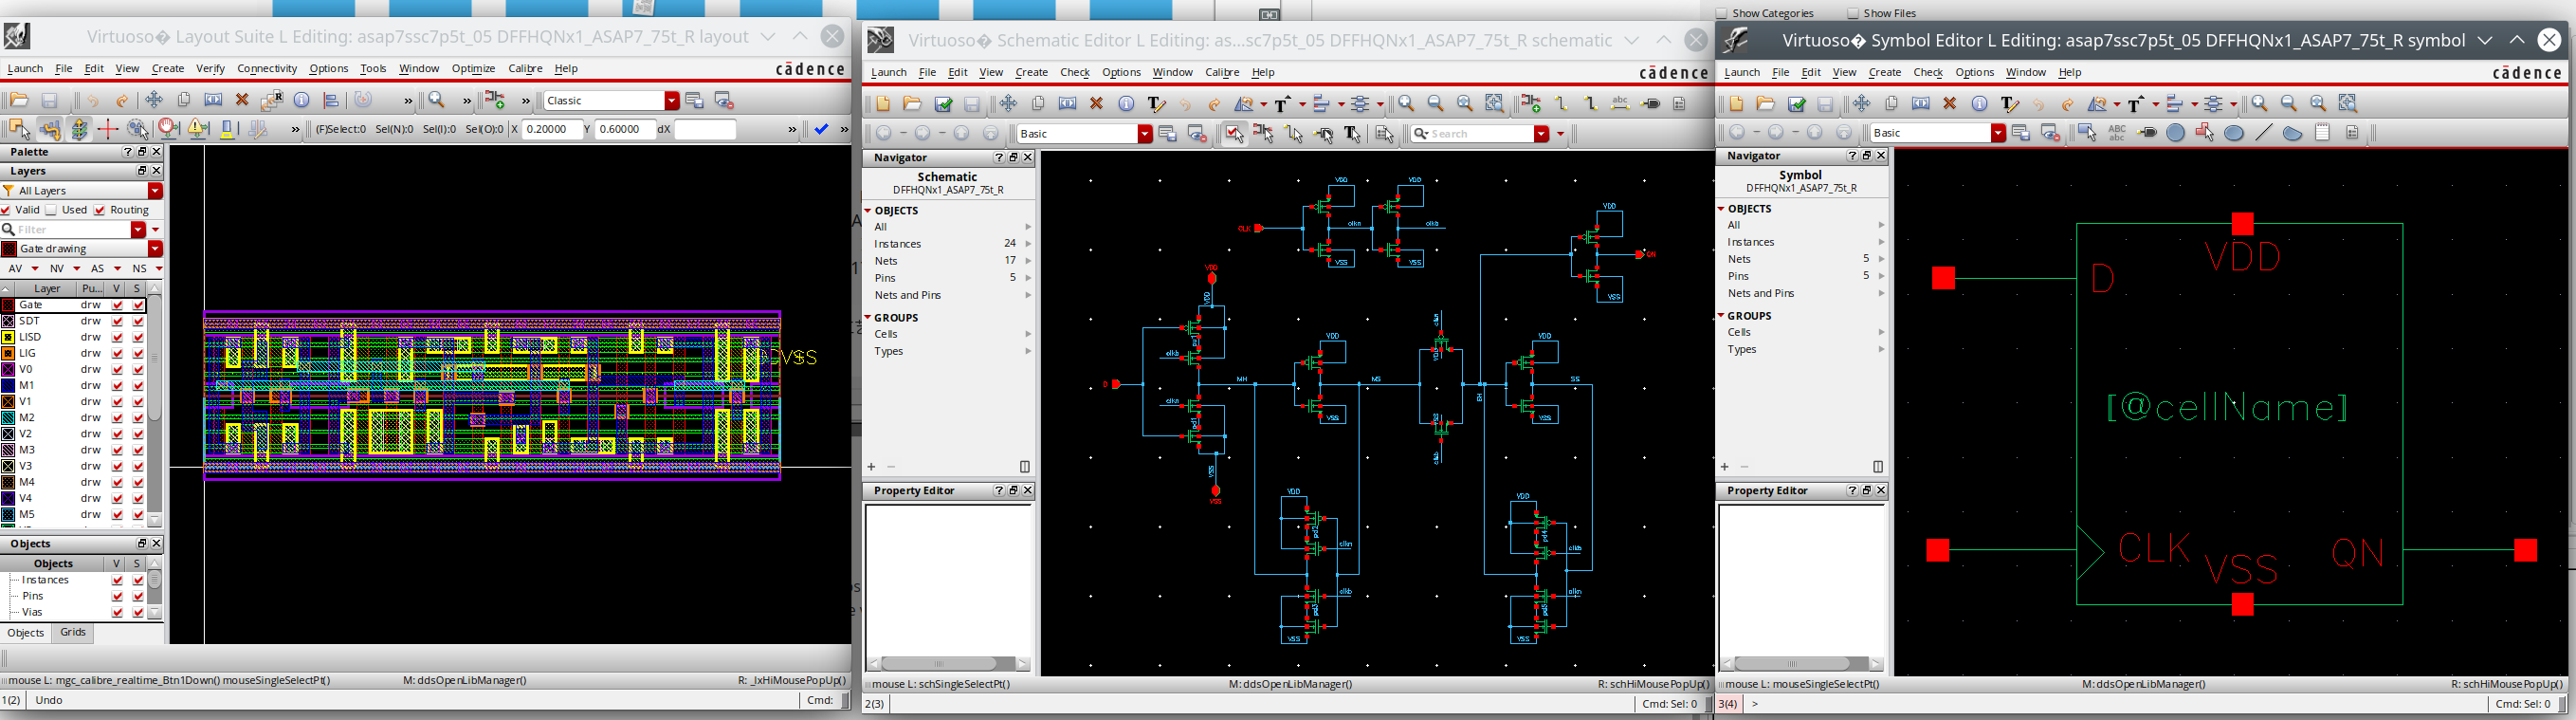Click blue checkmark icon in Layout toolbar
This screenshot has width=2576, height=720.
(x=821, y=129)
